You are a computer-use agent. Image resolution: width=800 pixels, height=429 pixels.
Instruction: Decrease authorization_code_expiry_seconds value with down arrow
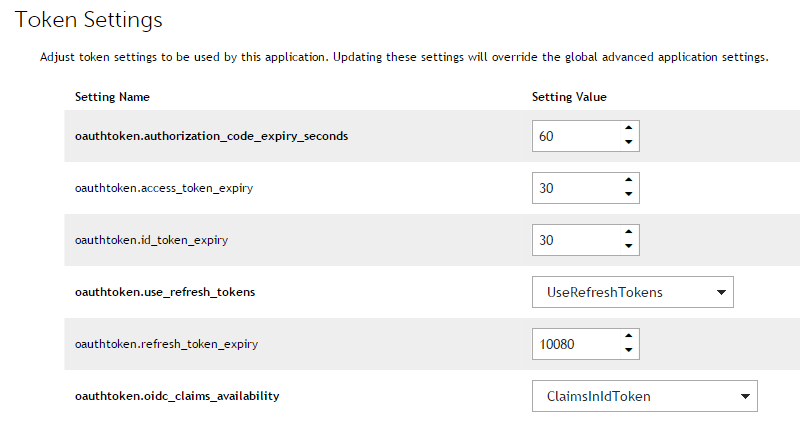point(628,143)
